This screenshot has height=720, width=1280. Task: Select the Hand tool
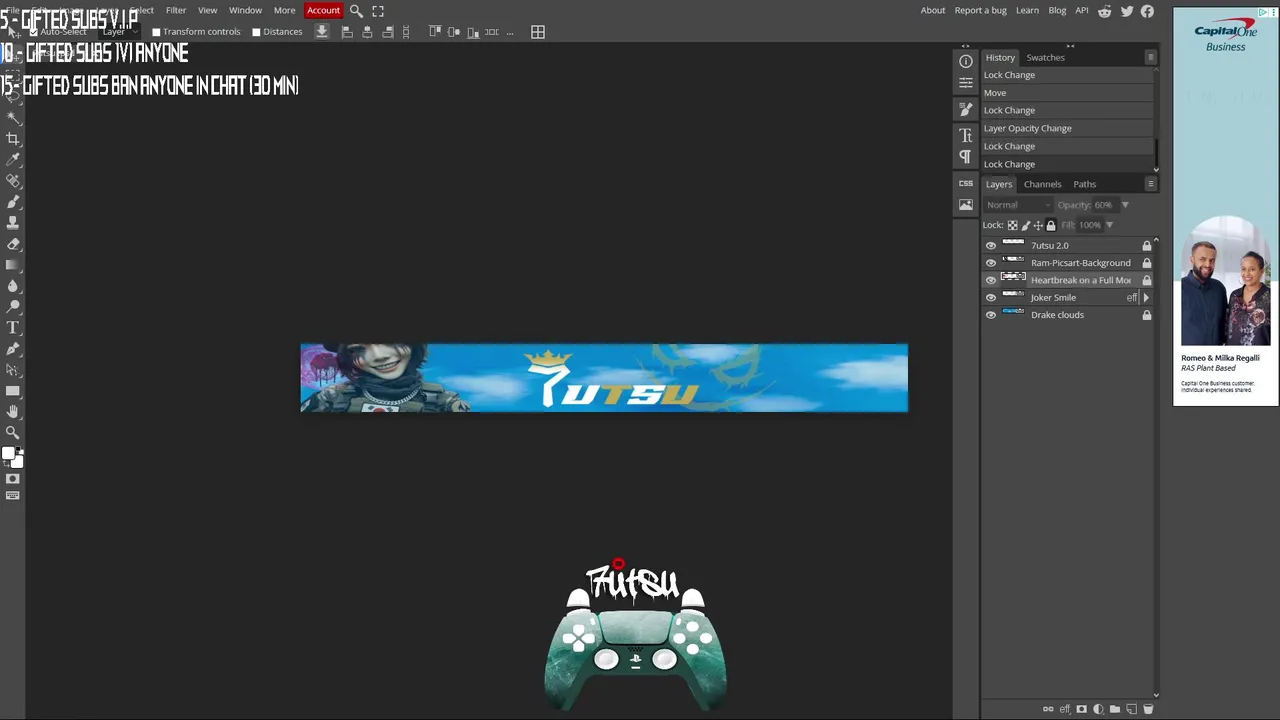[x=13, y=412]
